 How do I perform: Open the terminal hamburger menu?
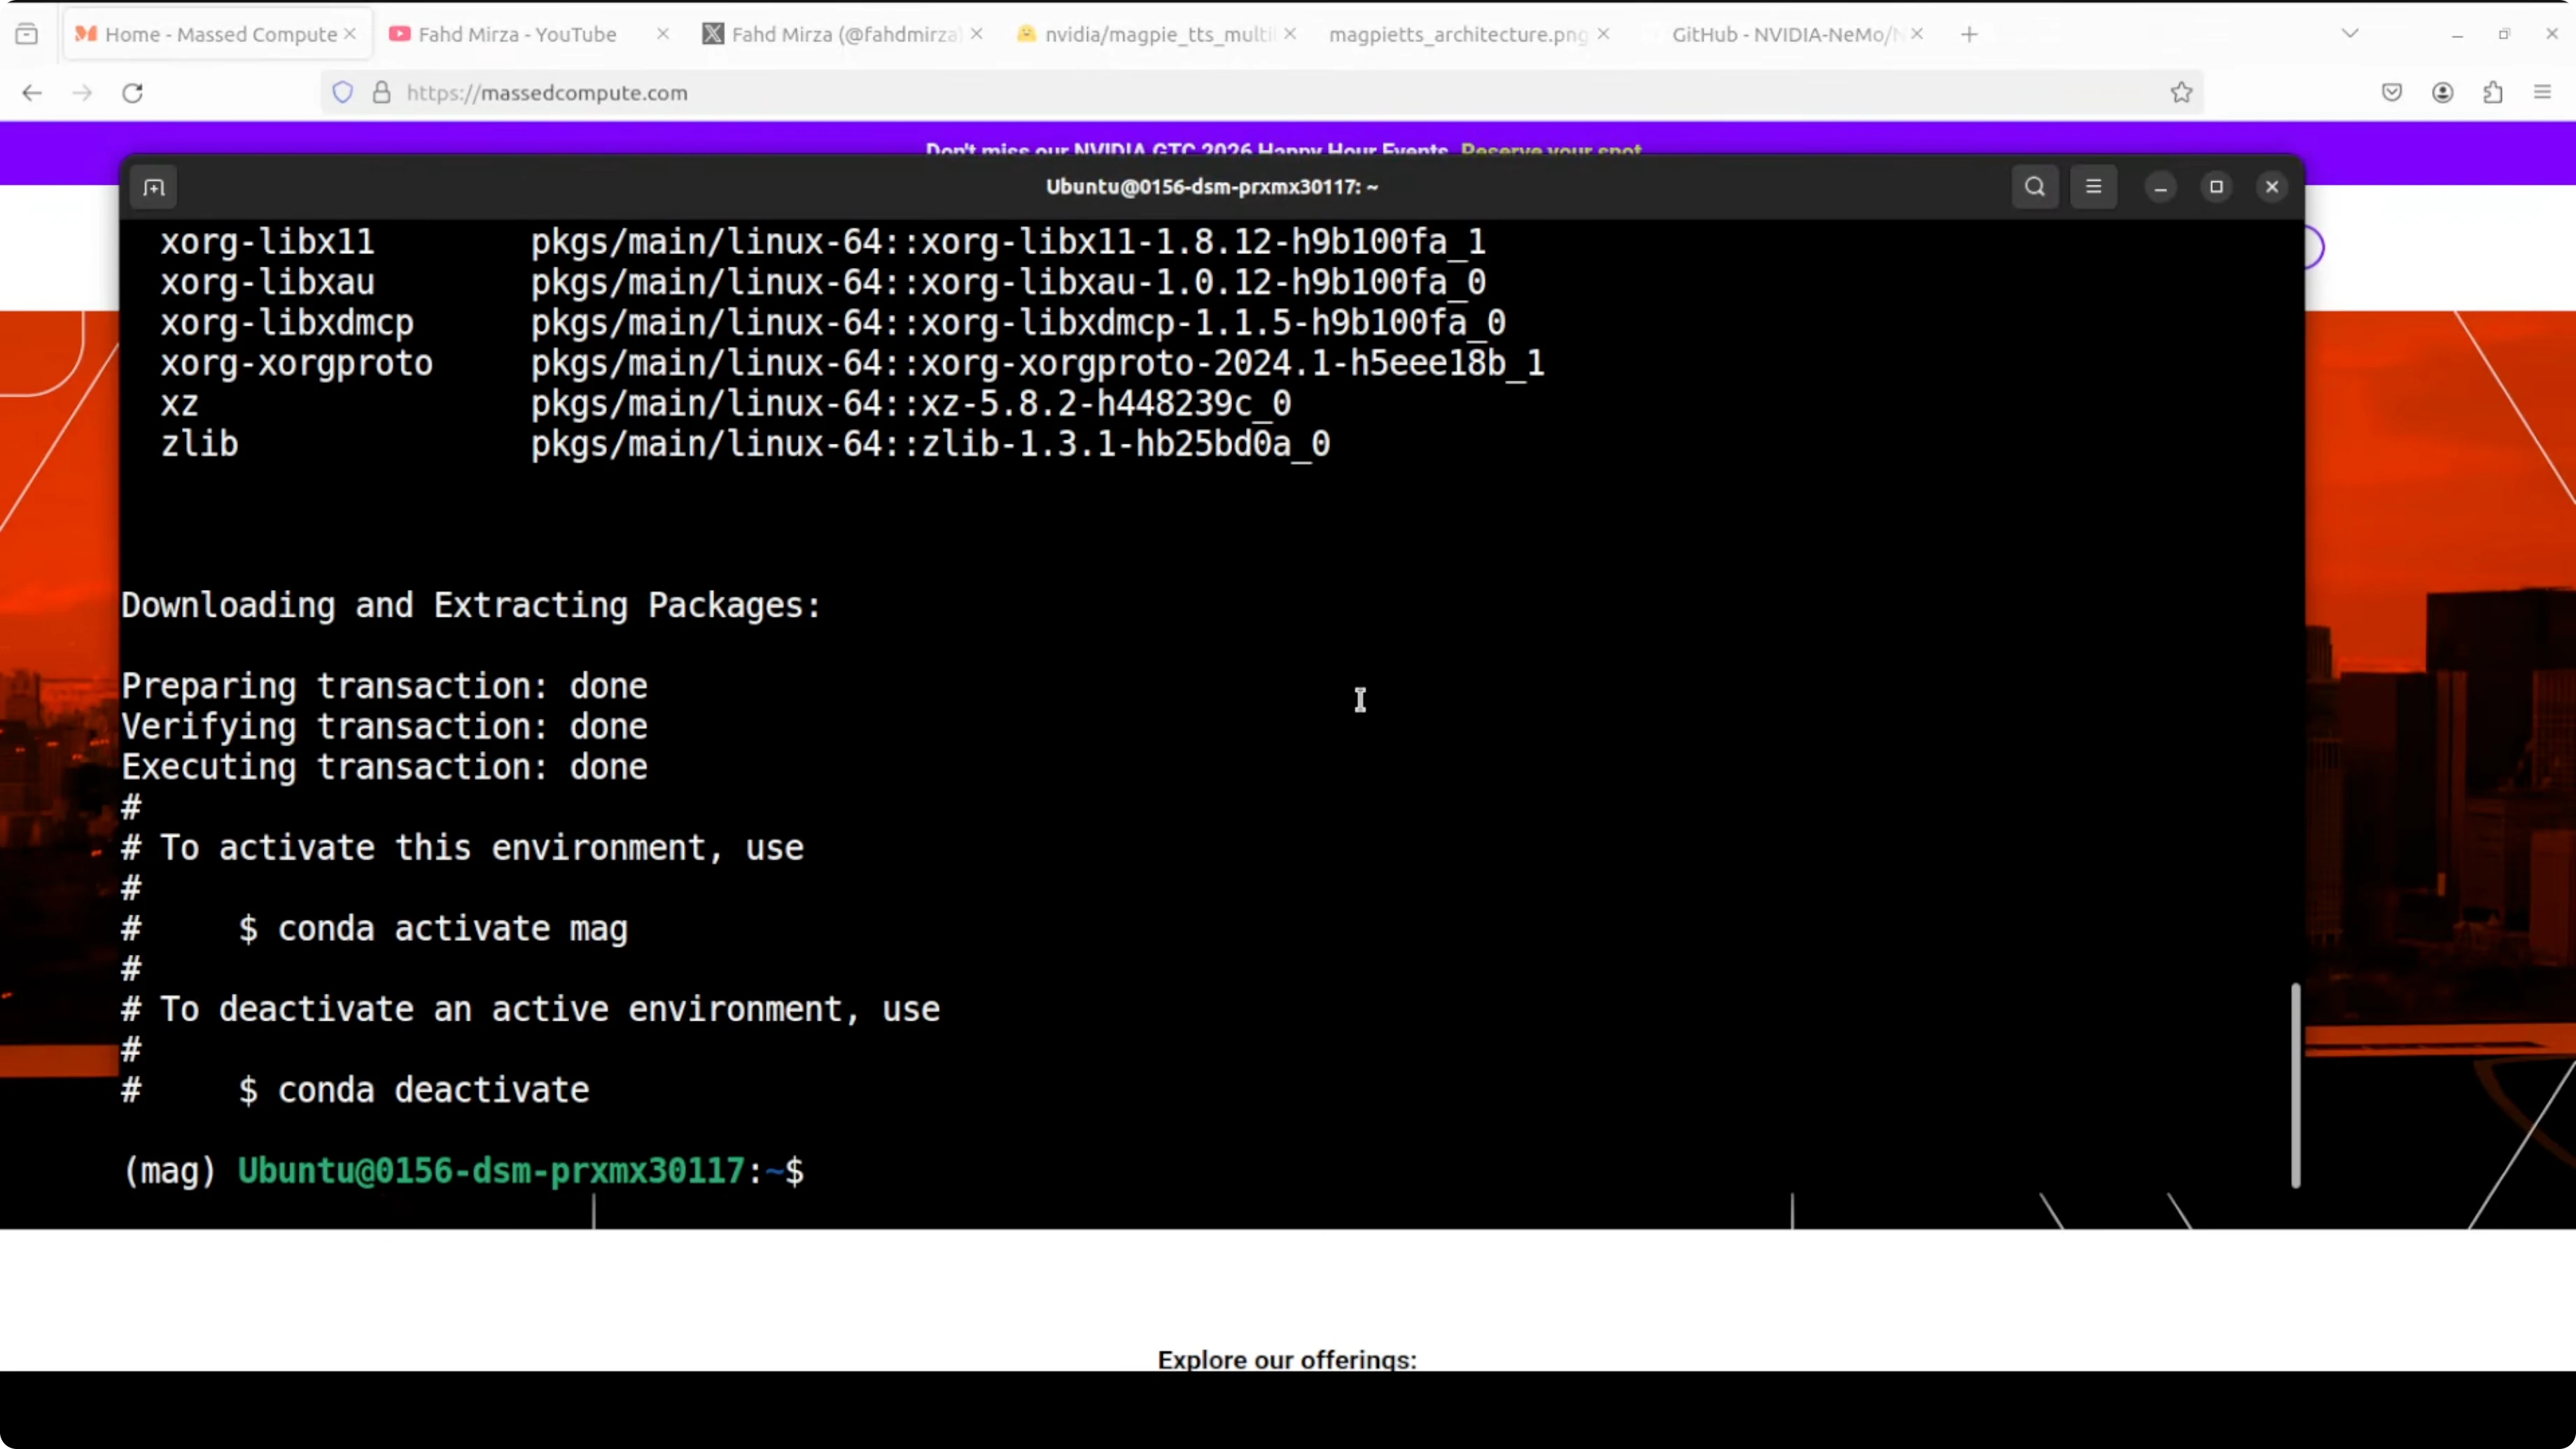point(2093,187)
